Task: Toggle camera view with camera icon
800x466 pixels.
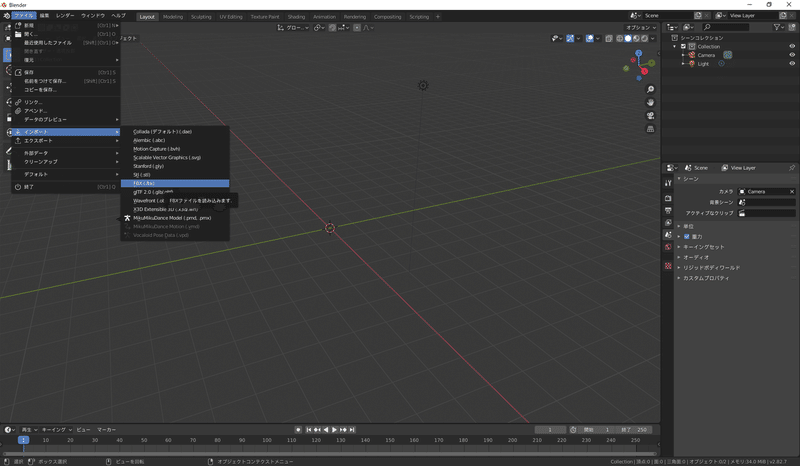Action: coord(650,116)
